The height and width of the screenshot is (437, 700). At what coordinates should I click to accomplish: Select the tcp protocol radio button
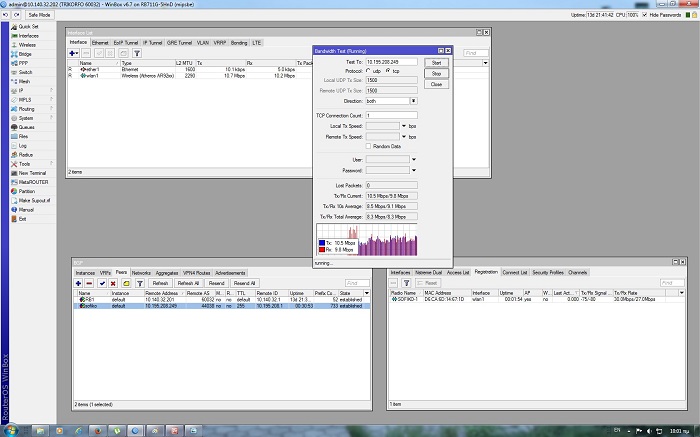(389, 71)
